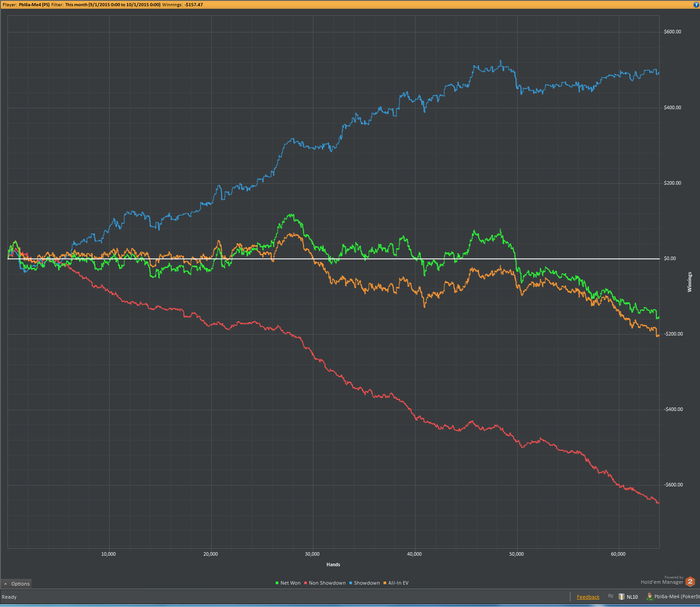Screen dimensions: 700x607
Task: Open the Feedback link
Action: [588, 597]
